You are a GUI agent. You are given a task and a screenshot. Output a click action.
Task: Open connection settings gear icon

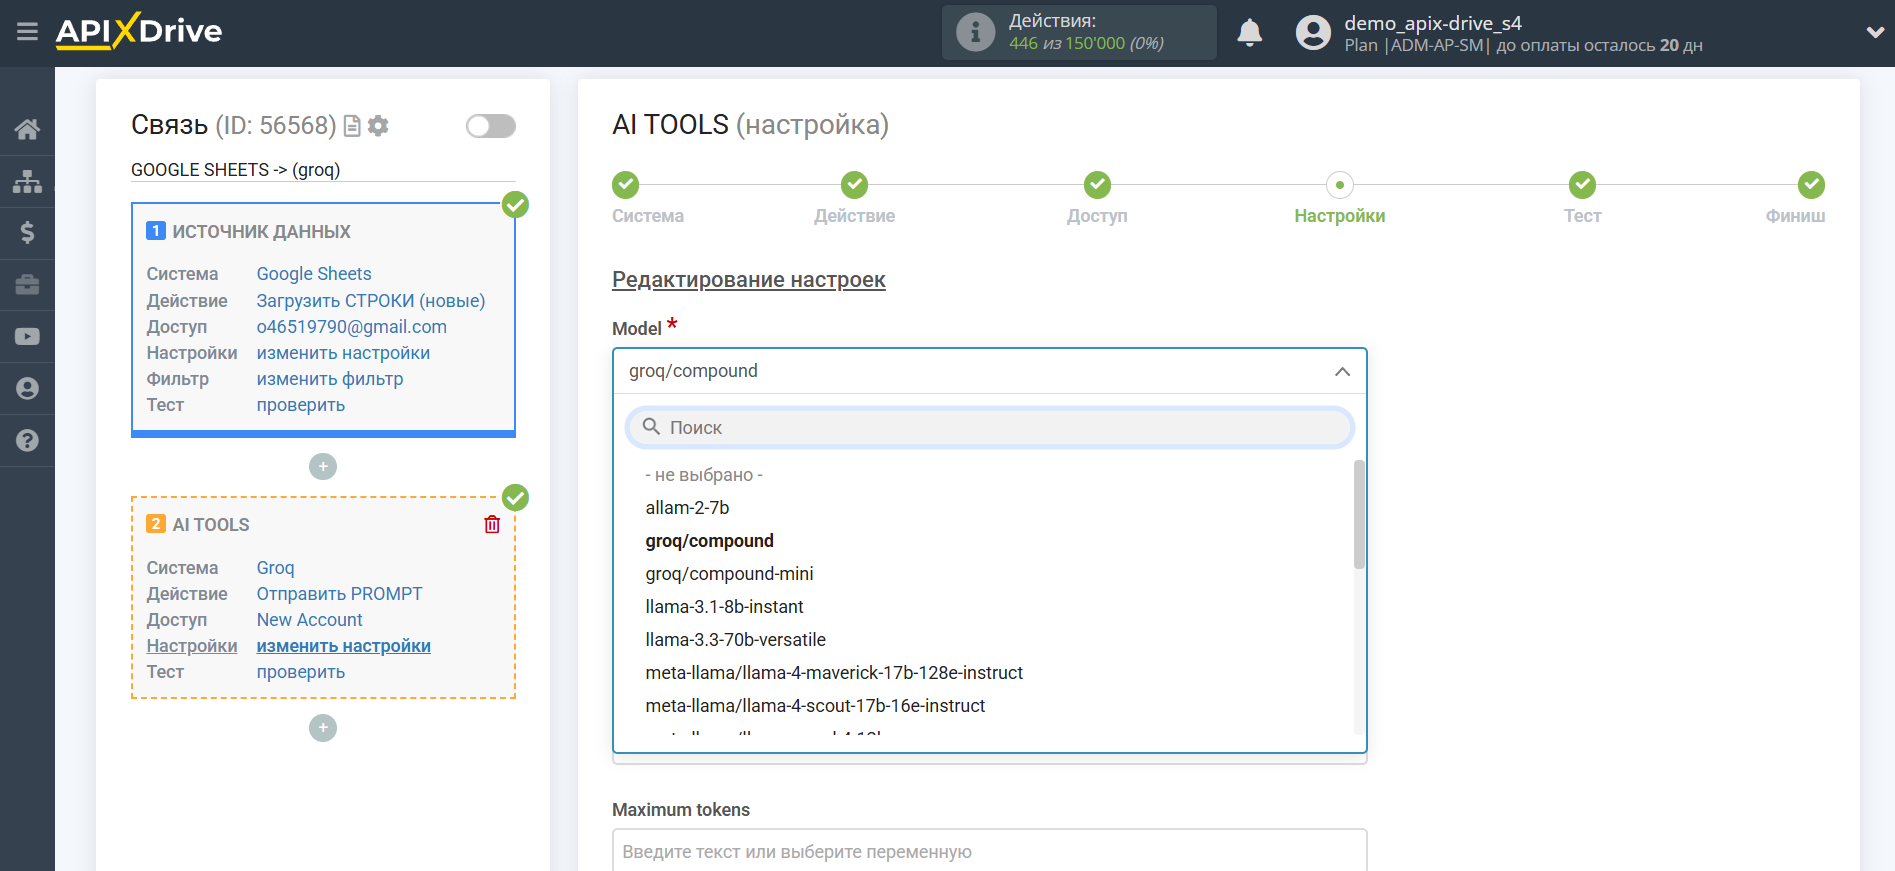tap(378, 126)
